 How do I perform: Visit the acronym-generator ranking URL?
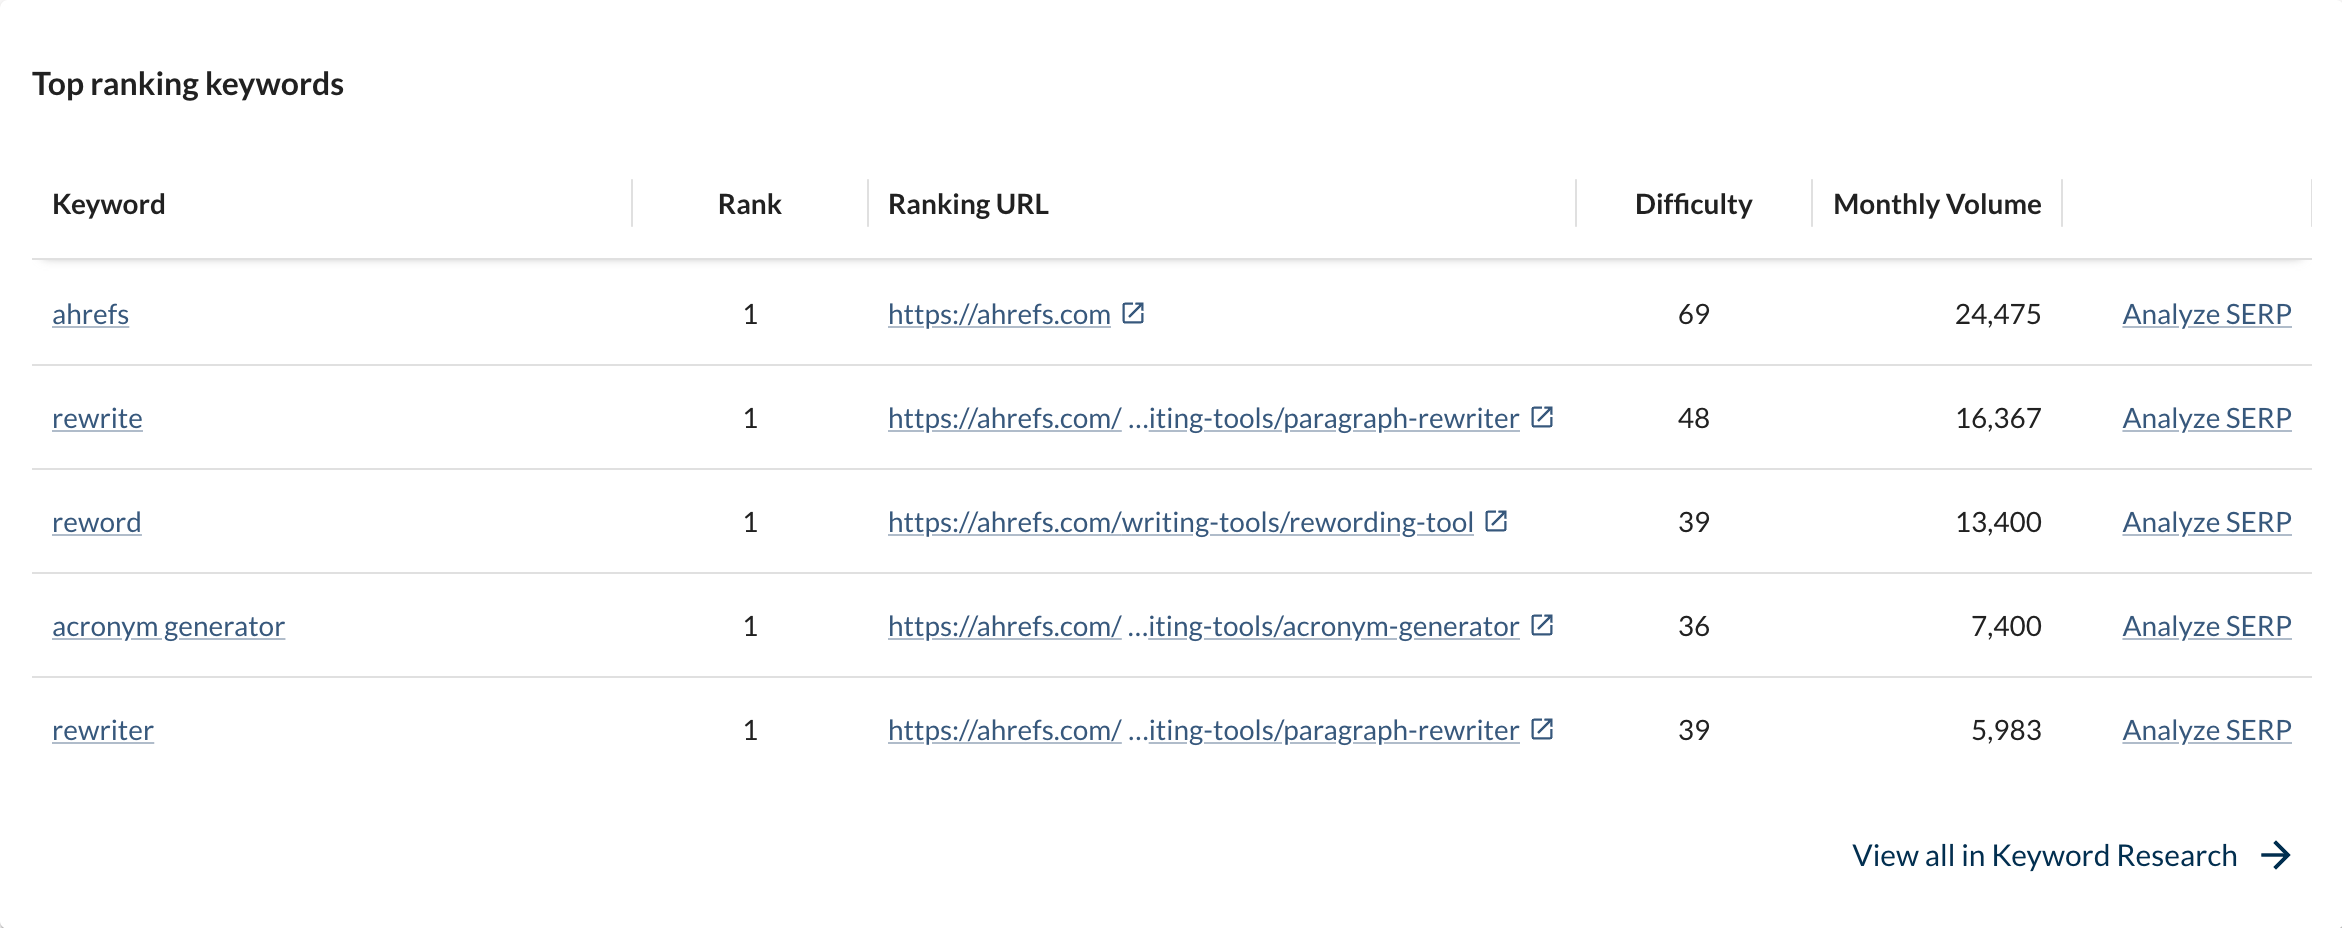[x=1203, y=626]
